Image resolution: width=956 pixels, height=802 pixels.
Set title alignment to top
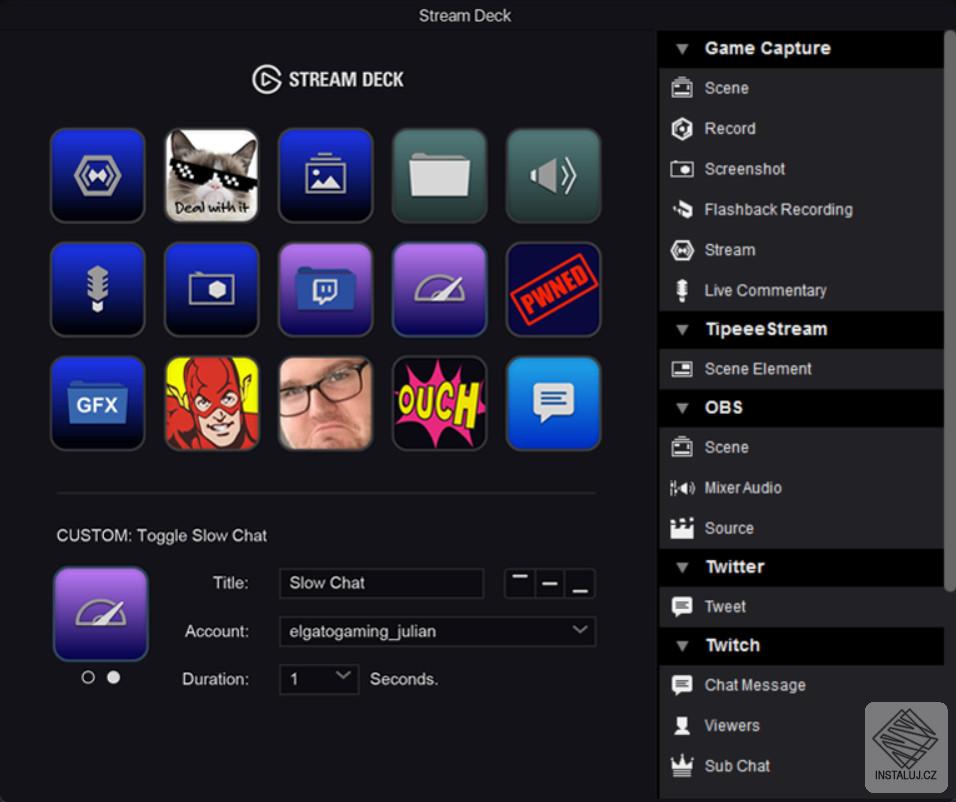click(x=520, y=583)
